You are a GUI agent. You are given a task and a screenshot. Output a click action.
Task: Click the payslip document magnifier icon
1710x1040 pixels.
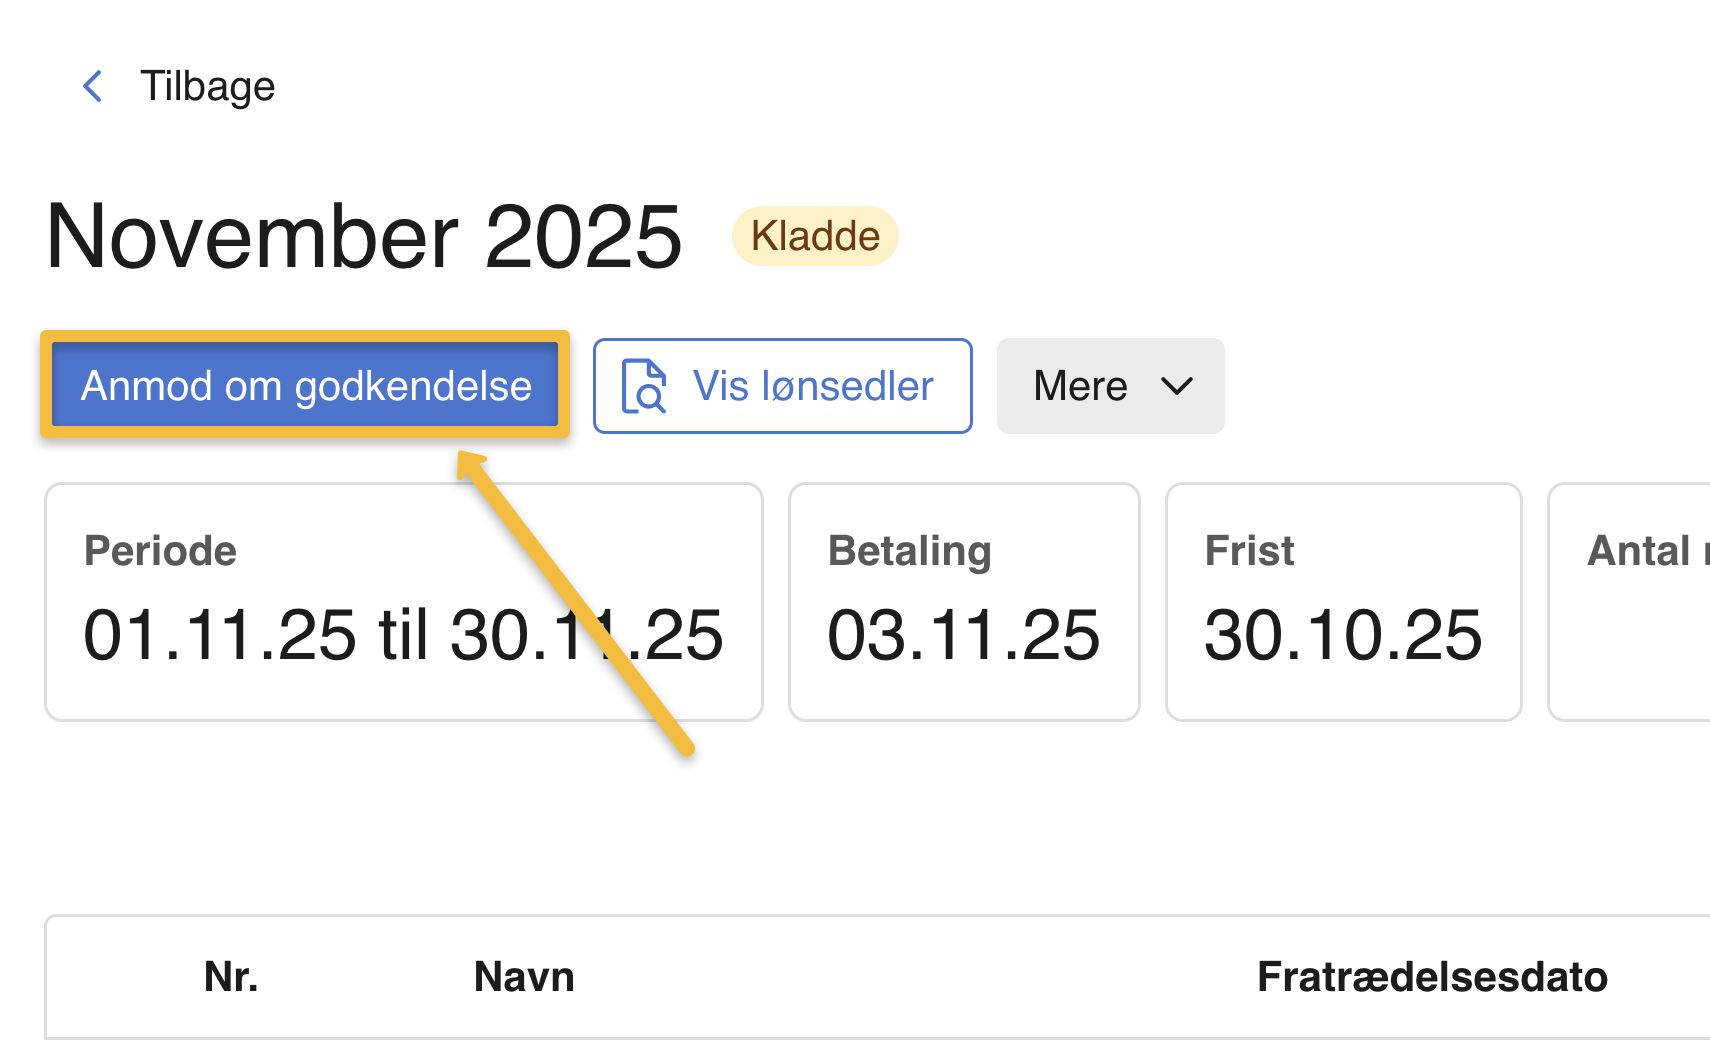click(644, 386)
